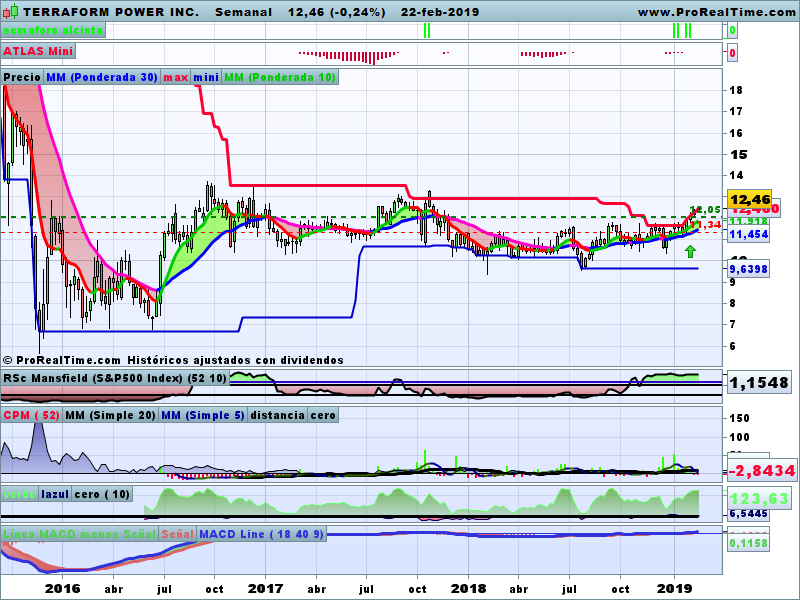
Task: Click the 22-feb-2019 date
Action: coord(440,12)
